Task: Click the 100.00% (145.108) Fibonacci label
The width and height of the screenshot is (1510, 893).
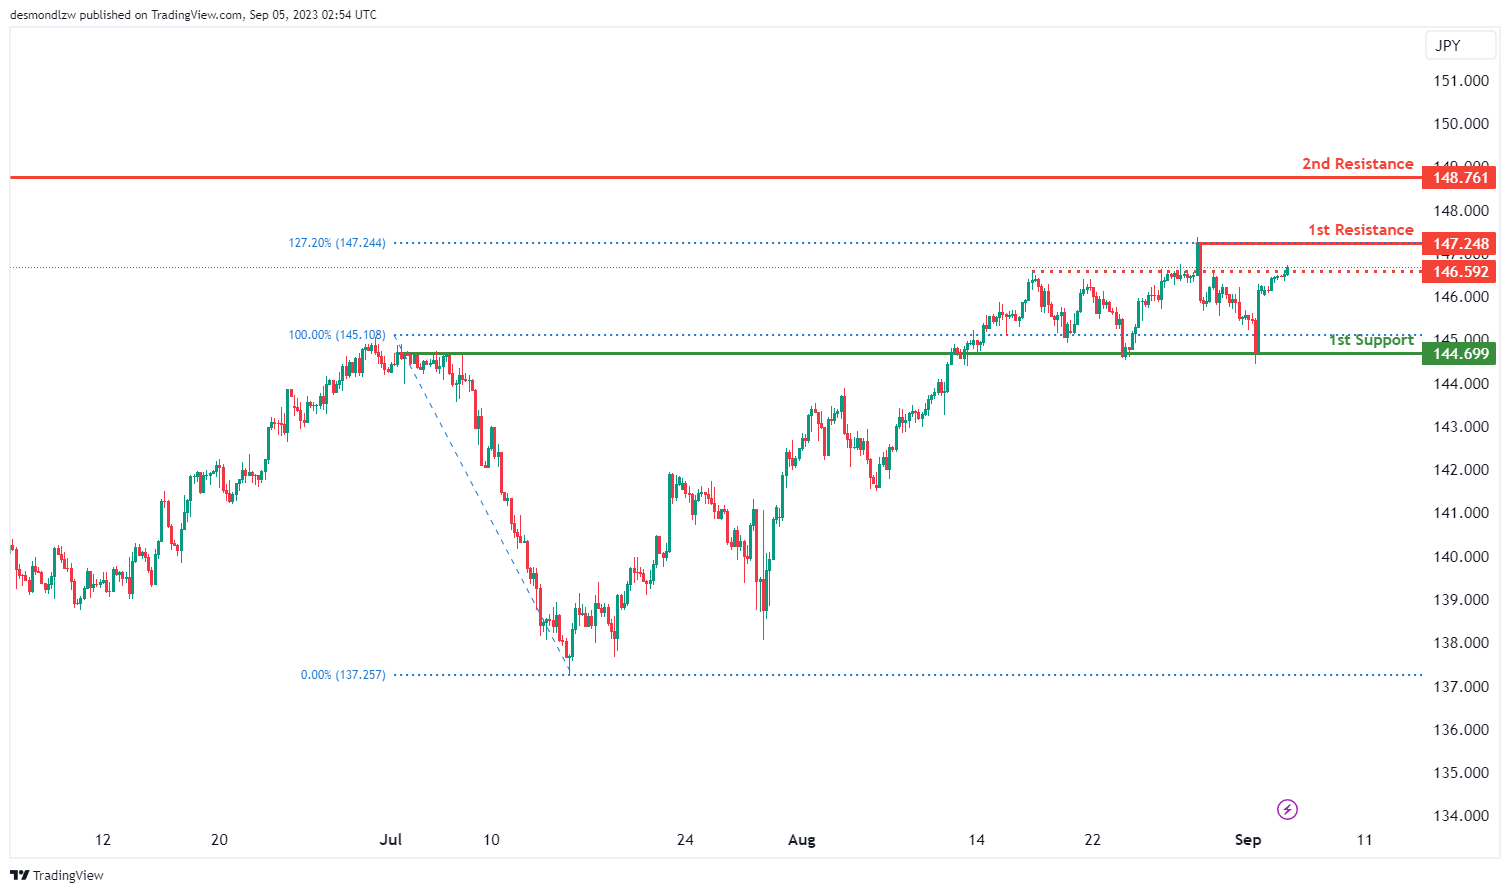Action: 337,335
